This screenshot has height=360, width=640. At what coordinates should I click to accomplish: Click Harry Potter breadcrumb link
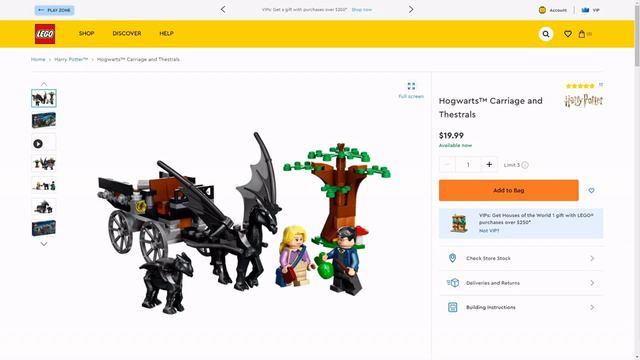coord(71,59)
